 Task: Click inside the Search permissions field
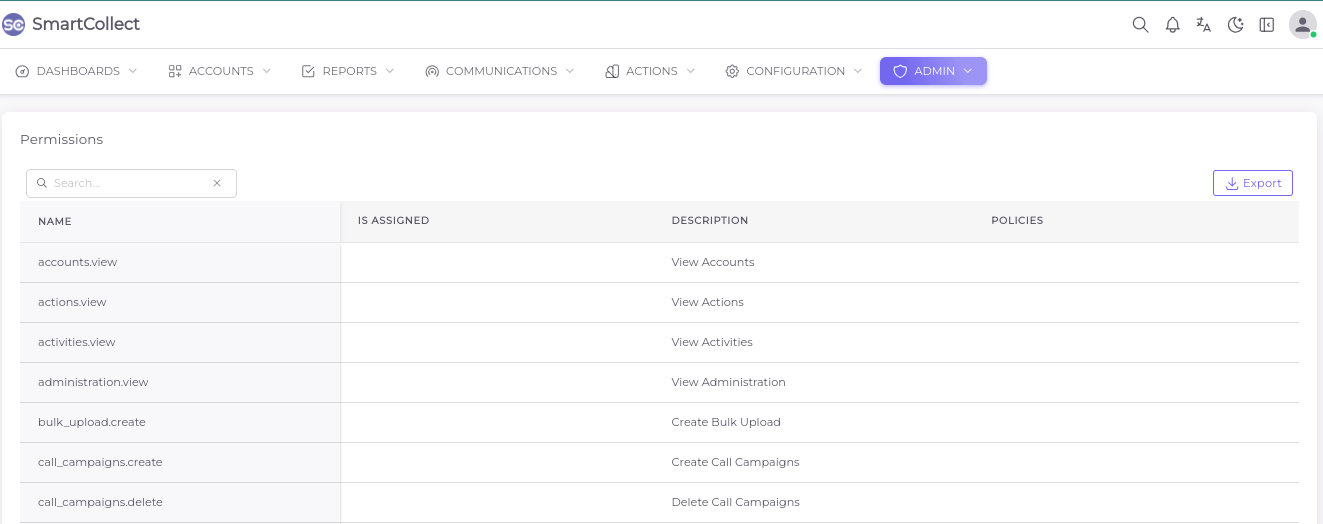tap(125, 183)
